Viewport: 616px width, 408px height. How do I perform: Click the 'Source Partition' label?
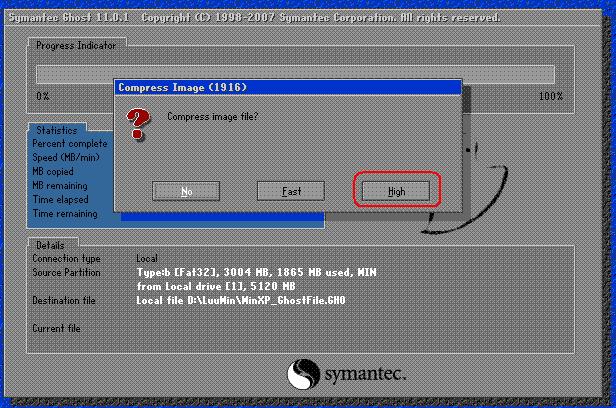[x=66, y=273]
